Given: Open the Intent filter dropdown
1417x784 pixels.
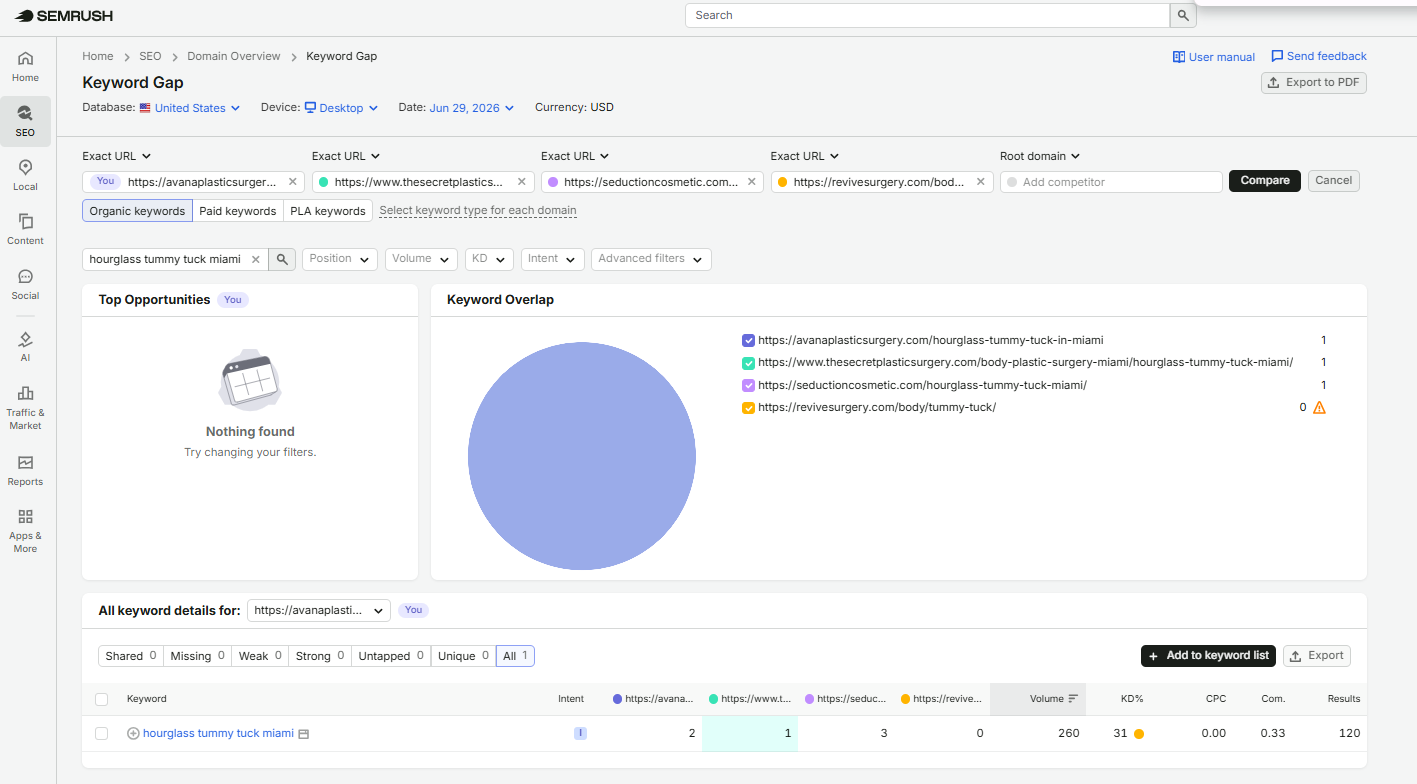Looking at the screenshot, I should (552, 259).
